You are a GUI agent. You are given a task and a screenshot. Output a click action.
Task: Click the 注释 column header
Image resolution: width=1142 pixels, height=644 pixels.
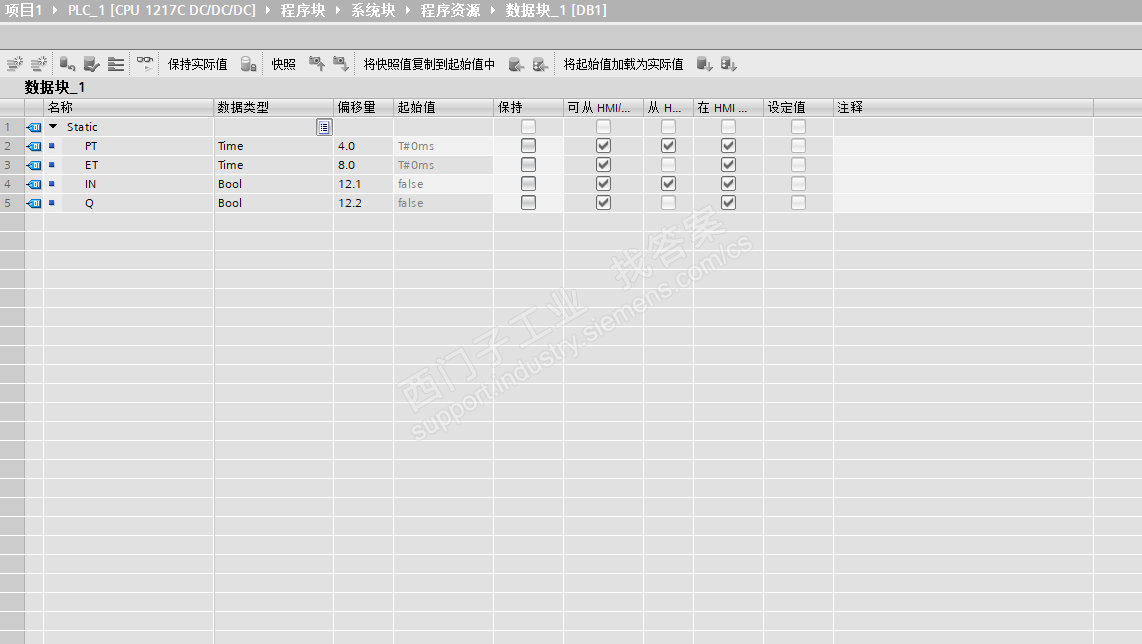[963, 107]
